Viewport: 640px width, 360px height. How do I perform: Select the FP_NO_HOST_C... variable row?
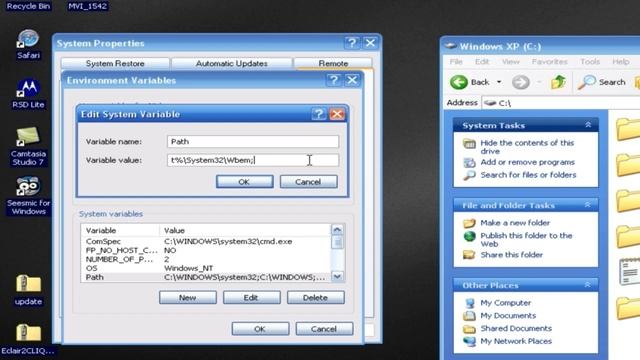pyautogui.click(x=205, y=250)
